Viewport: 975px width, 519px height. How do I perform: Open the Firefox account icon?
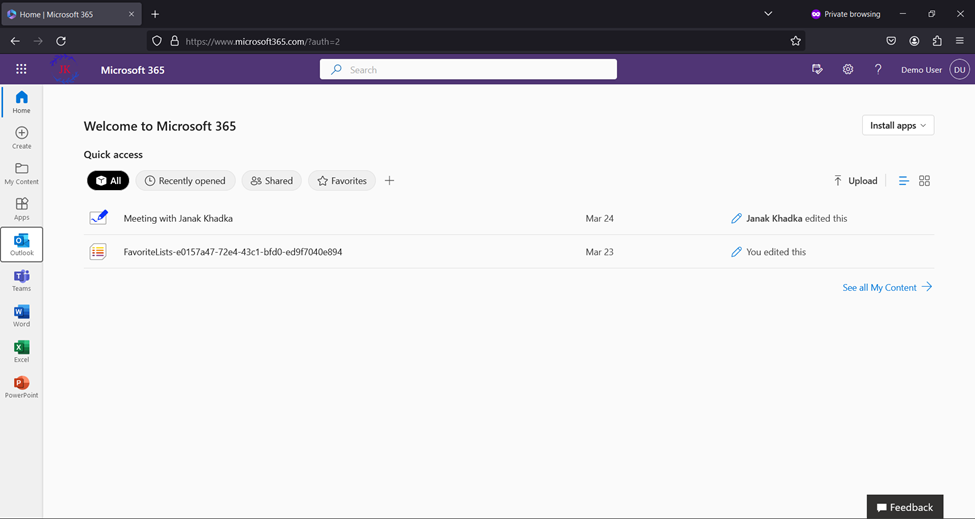pyautogui.click(x=914, y=41)
